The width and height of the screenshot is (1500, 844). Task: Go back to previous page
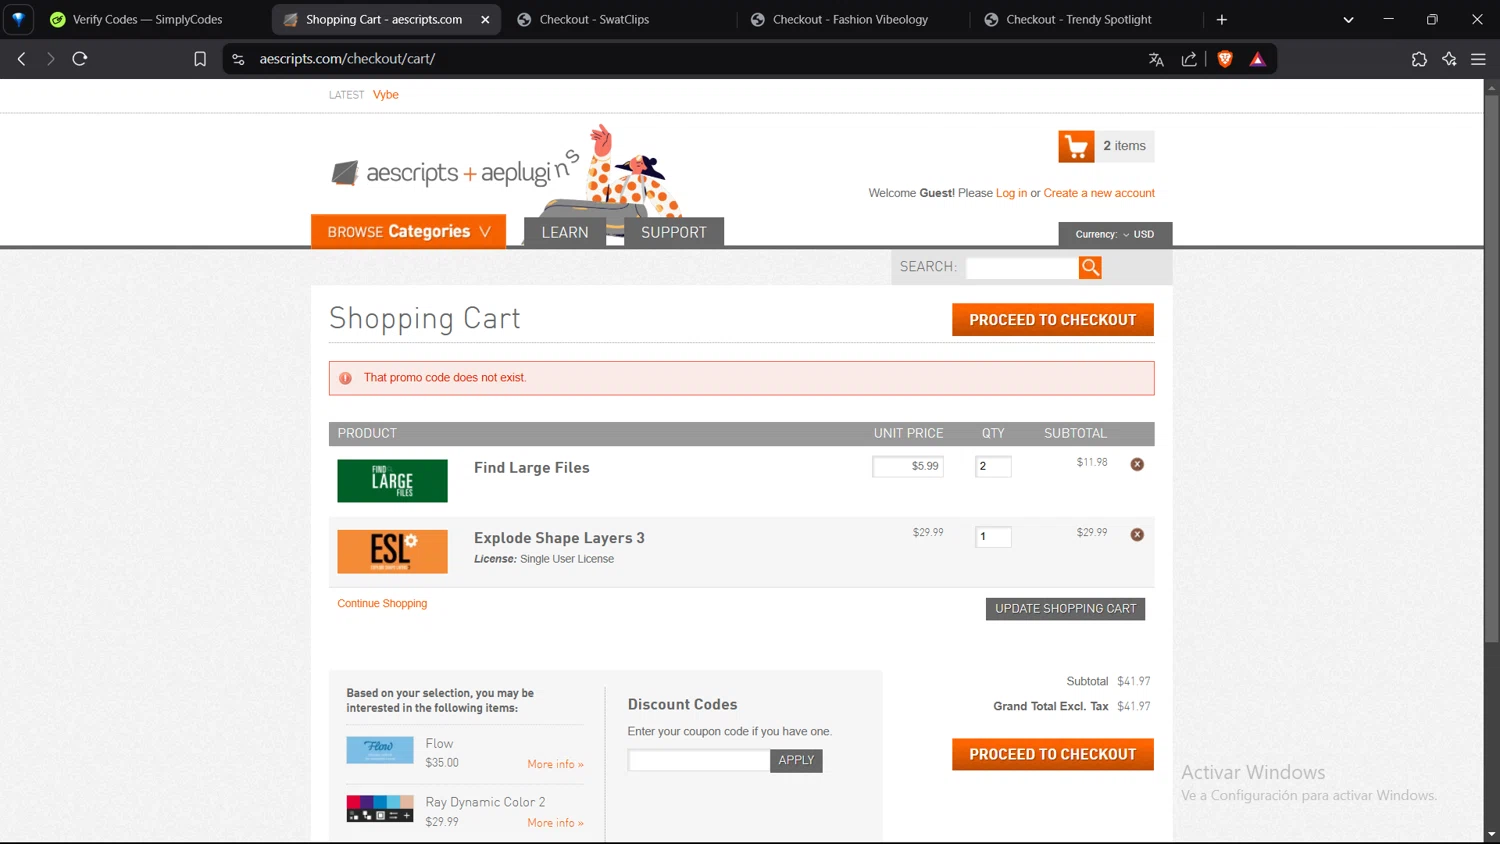coord(21,59)
